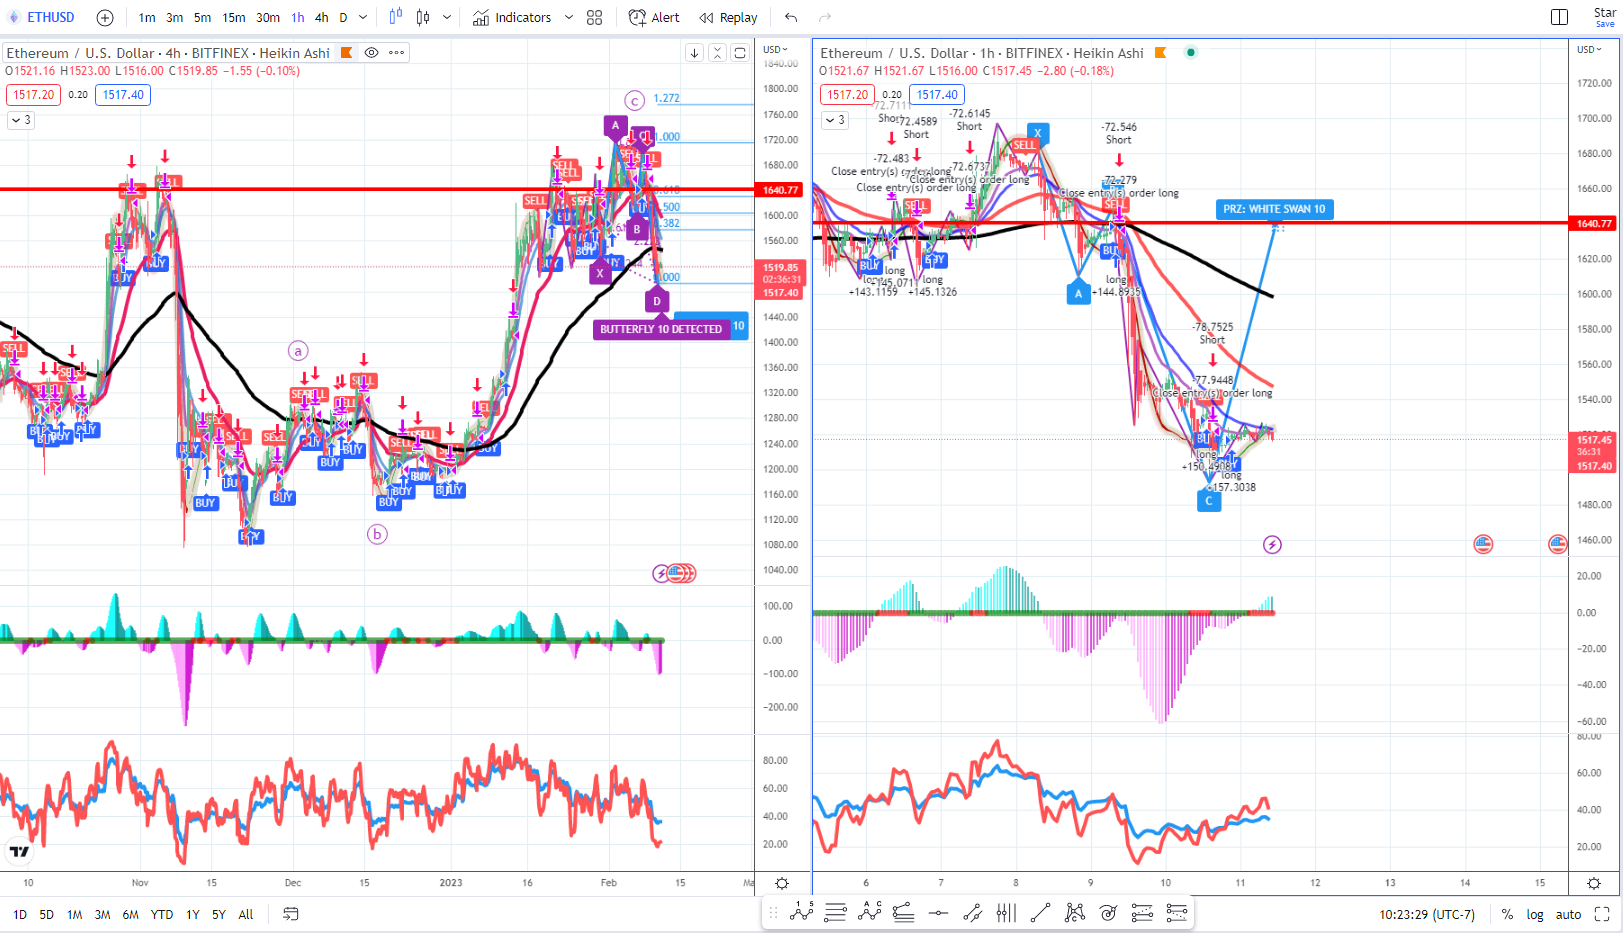Select the 1m timeframe
The width and height of the screenshot is (1623, 933).
147,17
